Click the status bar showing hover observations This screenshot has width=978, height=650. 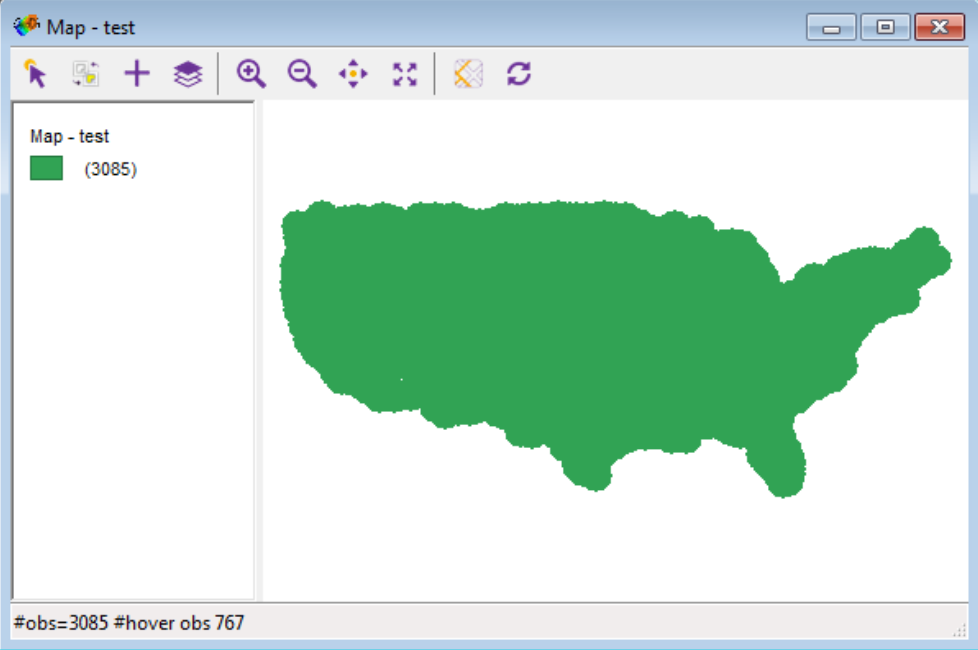[x=124, y=622]
